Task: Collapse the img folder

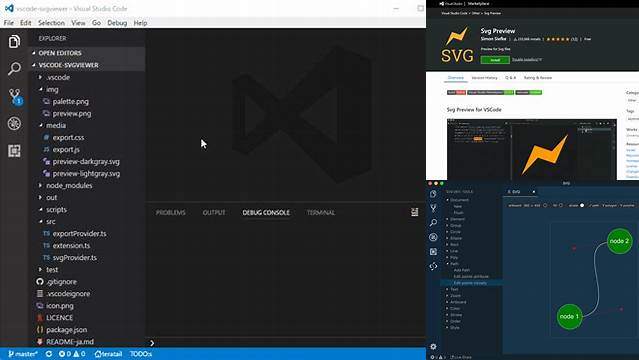Action: 40,89
